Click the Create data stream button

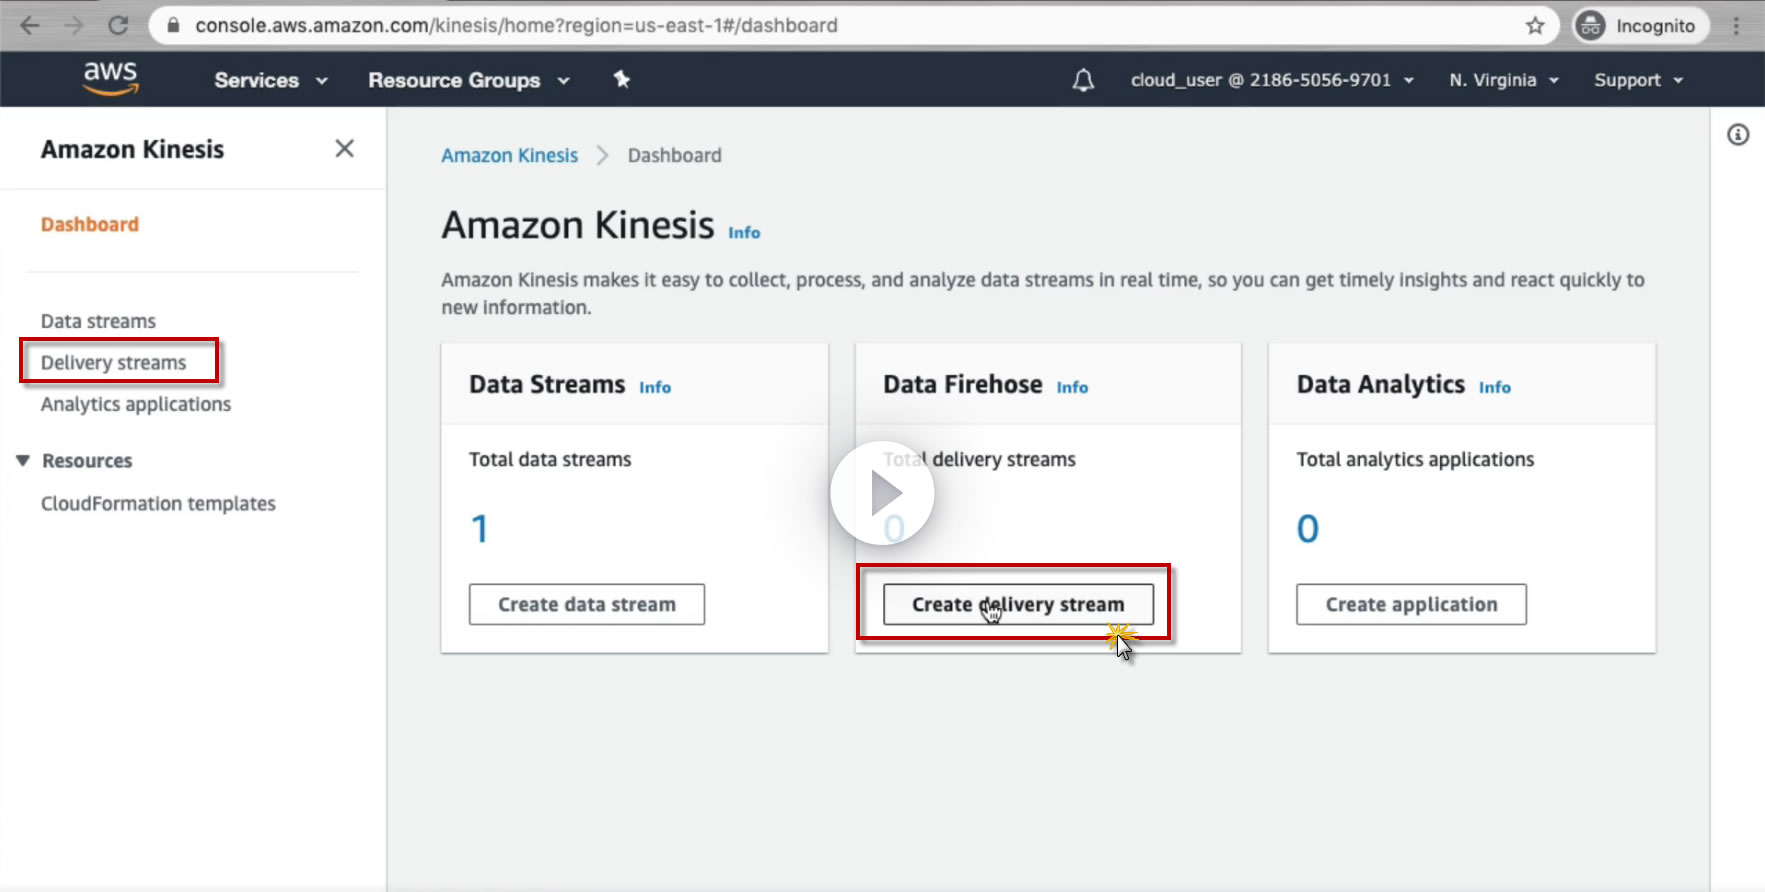click(587, 605)
